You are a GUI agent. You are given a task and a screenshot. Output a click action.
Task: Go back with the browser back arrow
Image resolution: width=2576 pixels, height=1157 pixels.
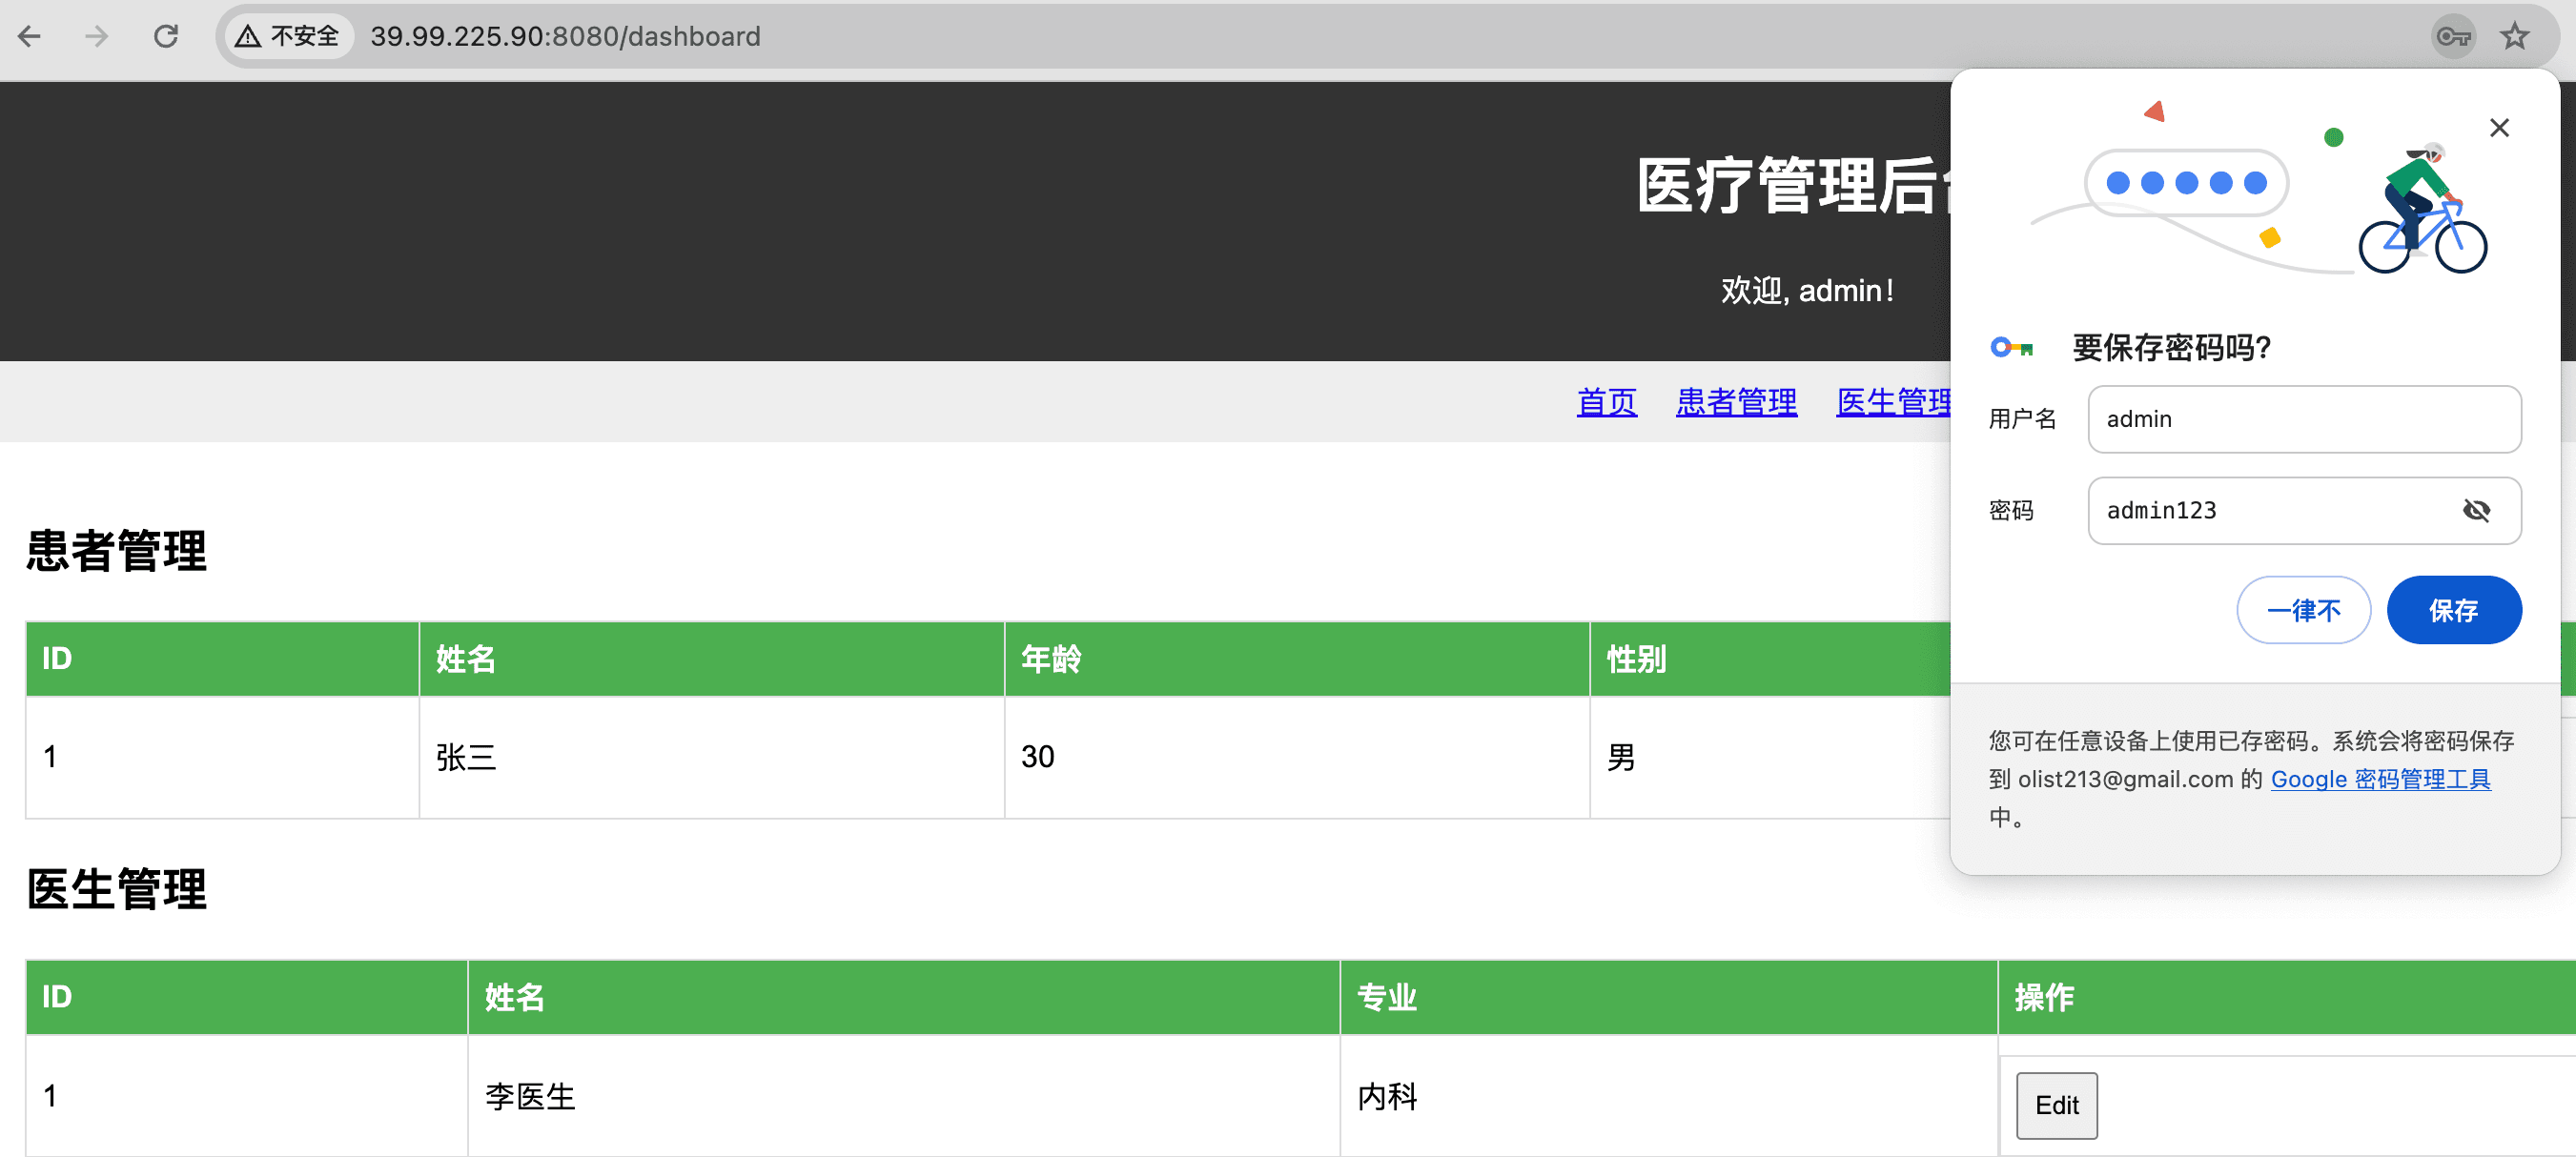pos(30,37)
